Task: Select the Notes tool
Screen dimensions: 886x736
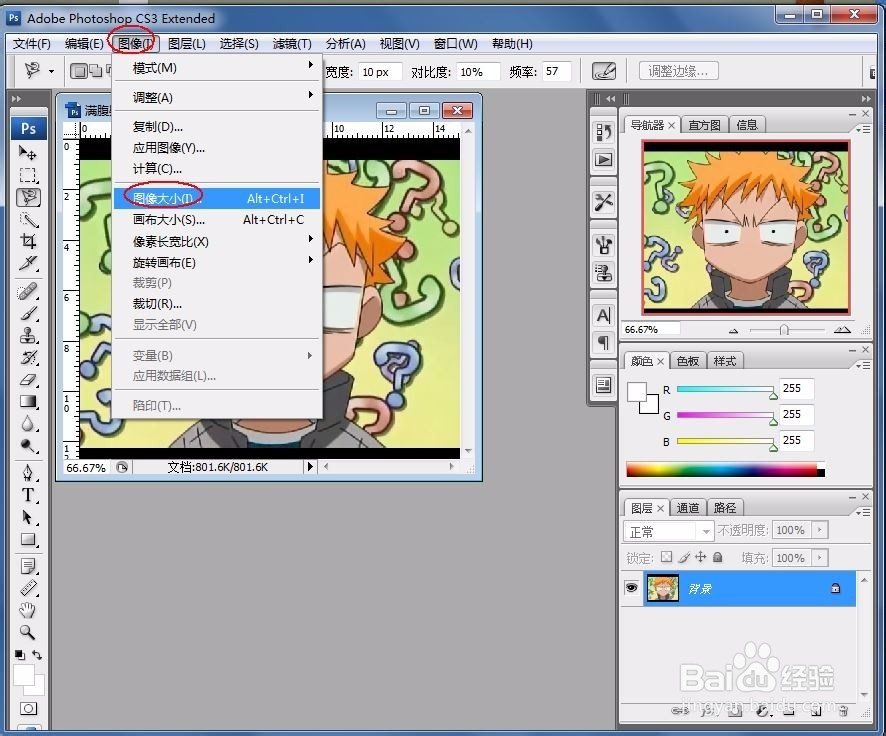Action: click(x=28, y=566)
